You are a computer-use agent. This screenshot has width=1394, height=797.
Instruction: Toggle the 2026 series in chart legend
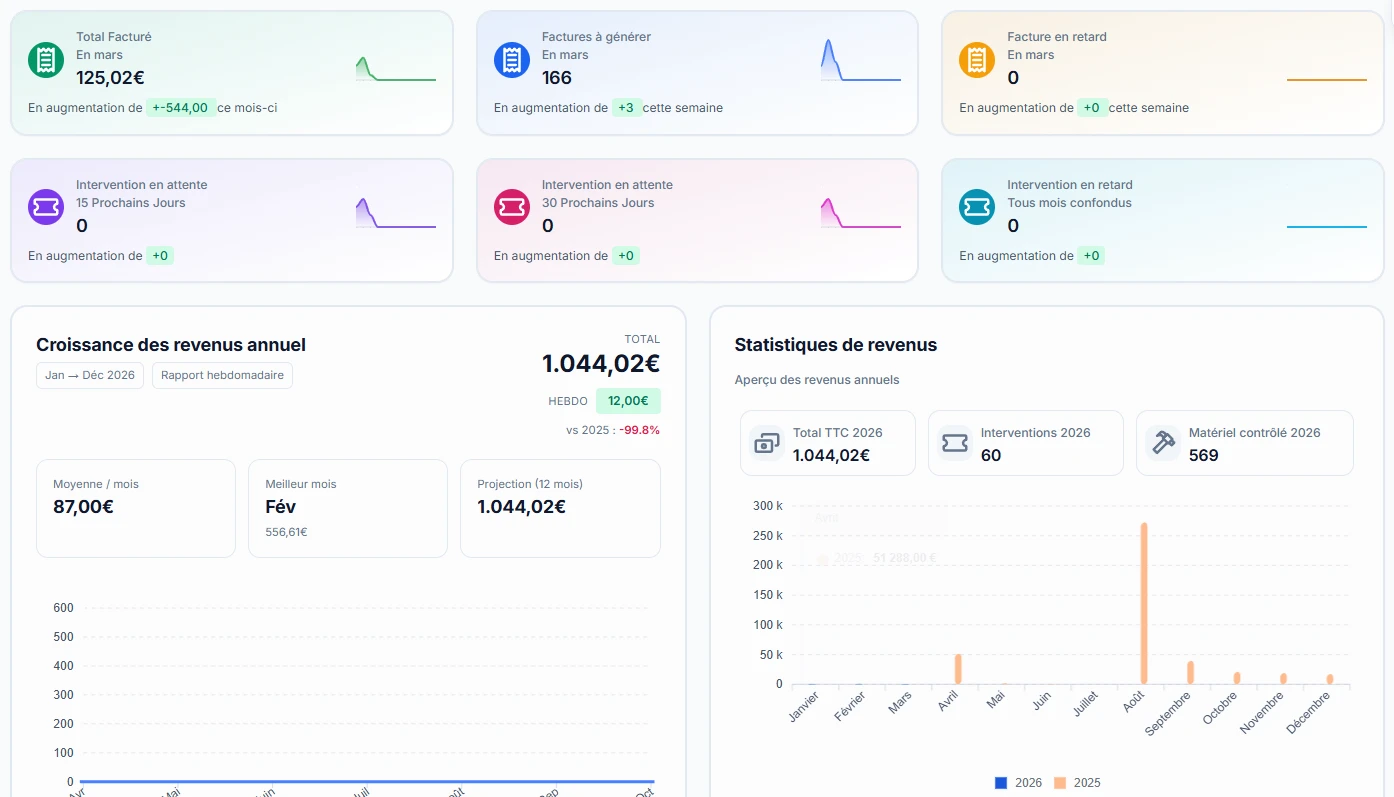click(1019, 783)
